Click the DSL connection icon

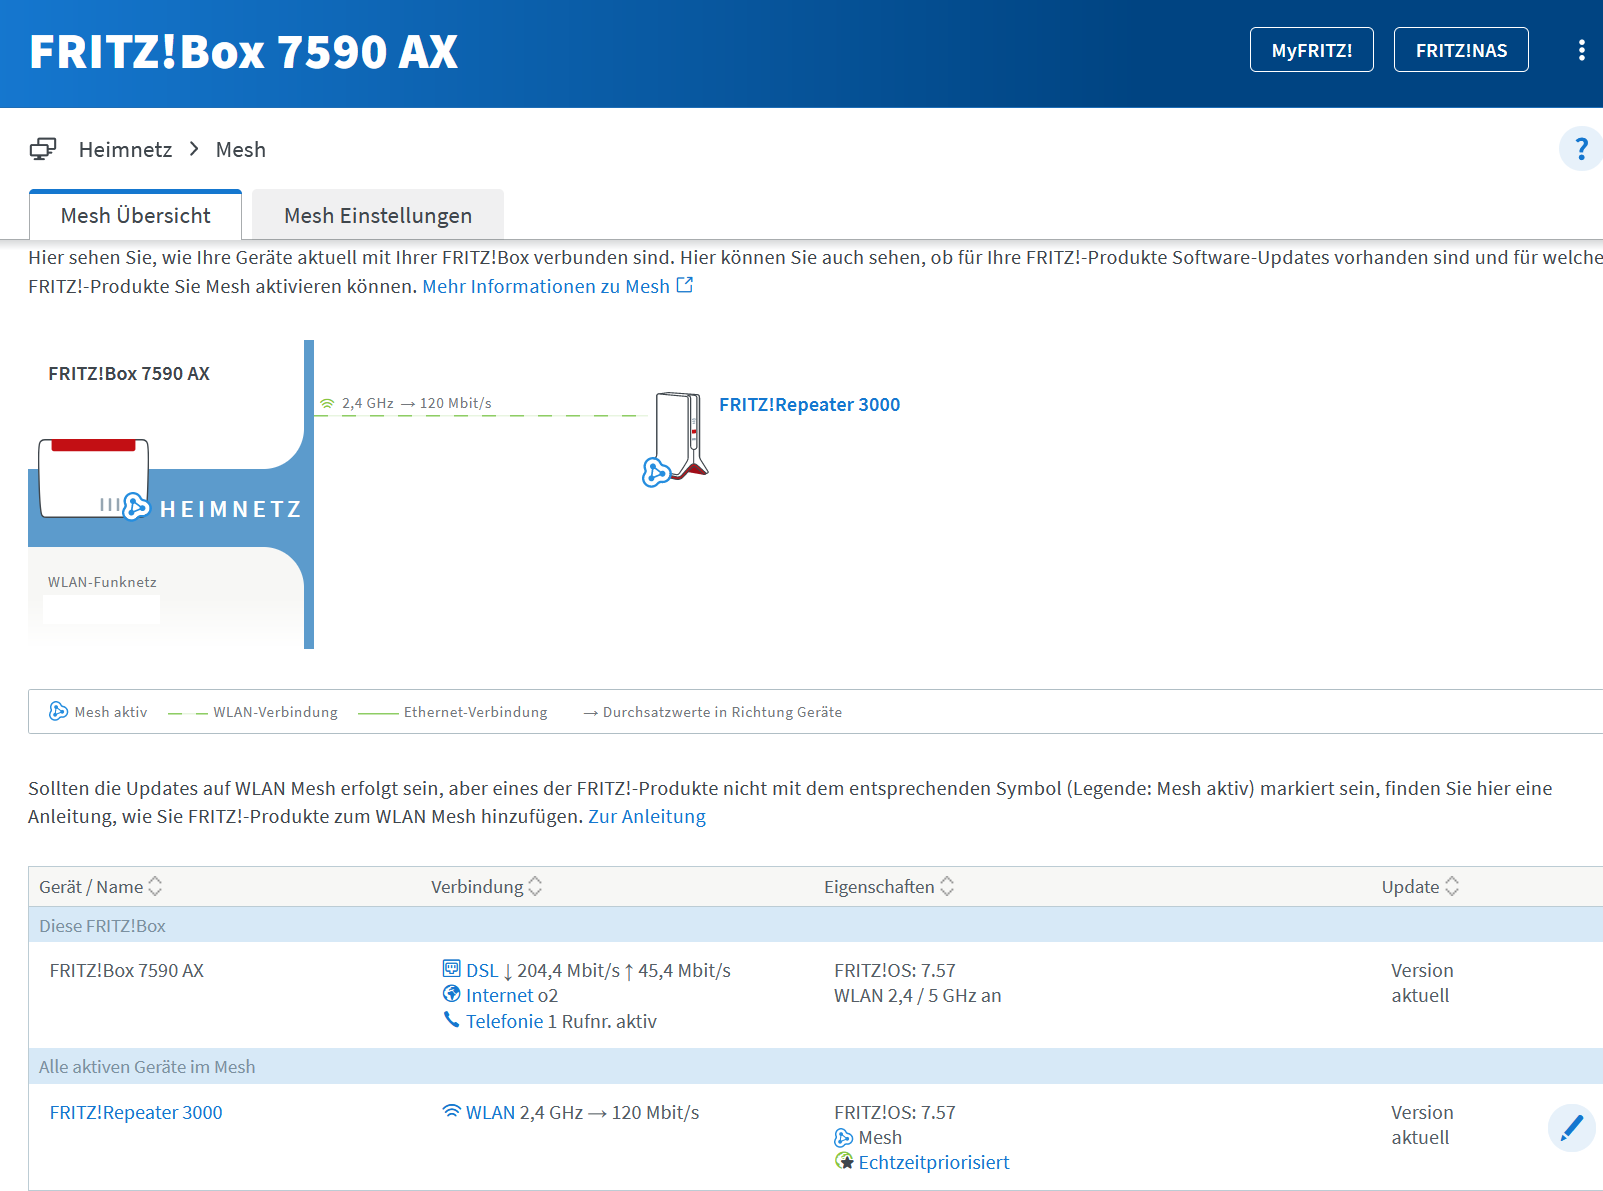[451, 969]
